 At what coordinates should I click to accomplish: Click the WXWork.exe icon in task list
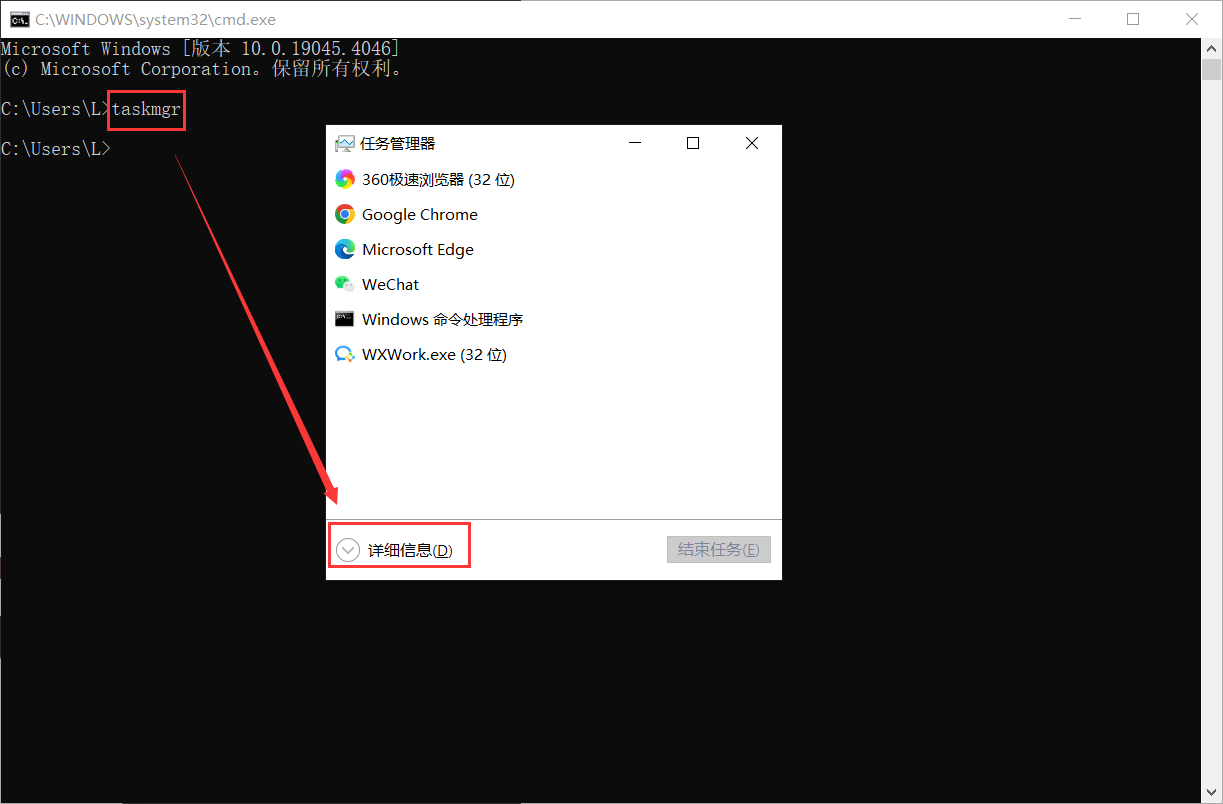coord(345,354)
